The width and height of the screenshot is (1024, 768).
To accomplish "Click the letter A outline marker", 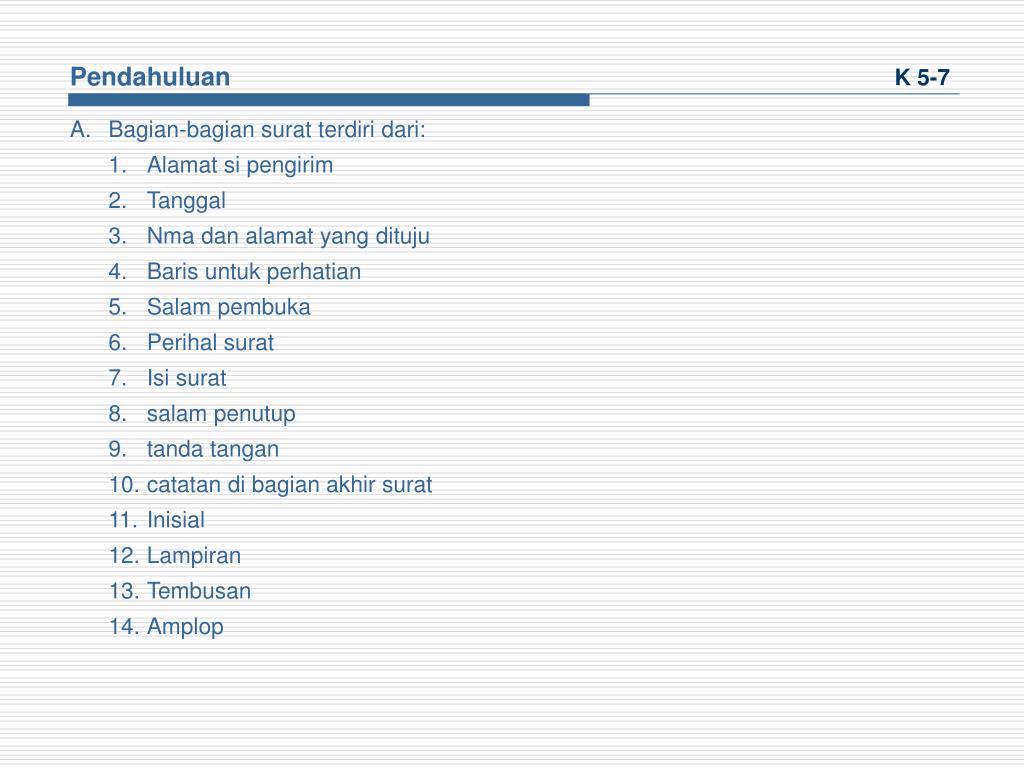I will pyautogui.click(x=80, y=130).
